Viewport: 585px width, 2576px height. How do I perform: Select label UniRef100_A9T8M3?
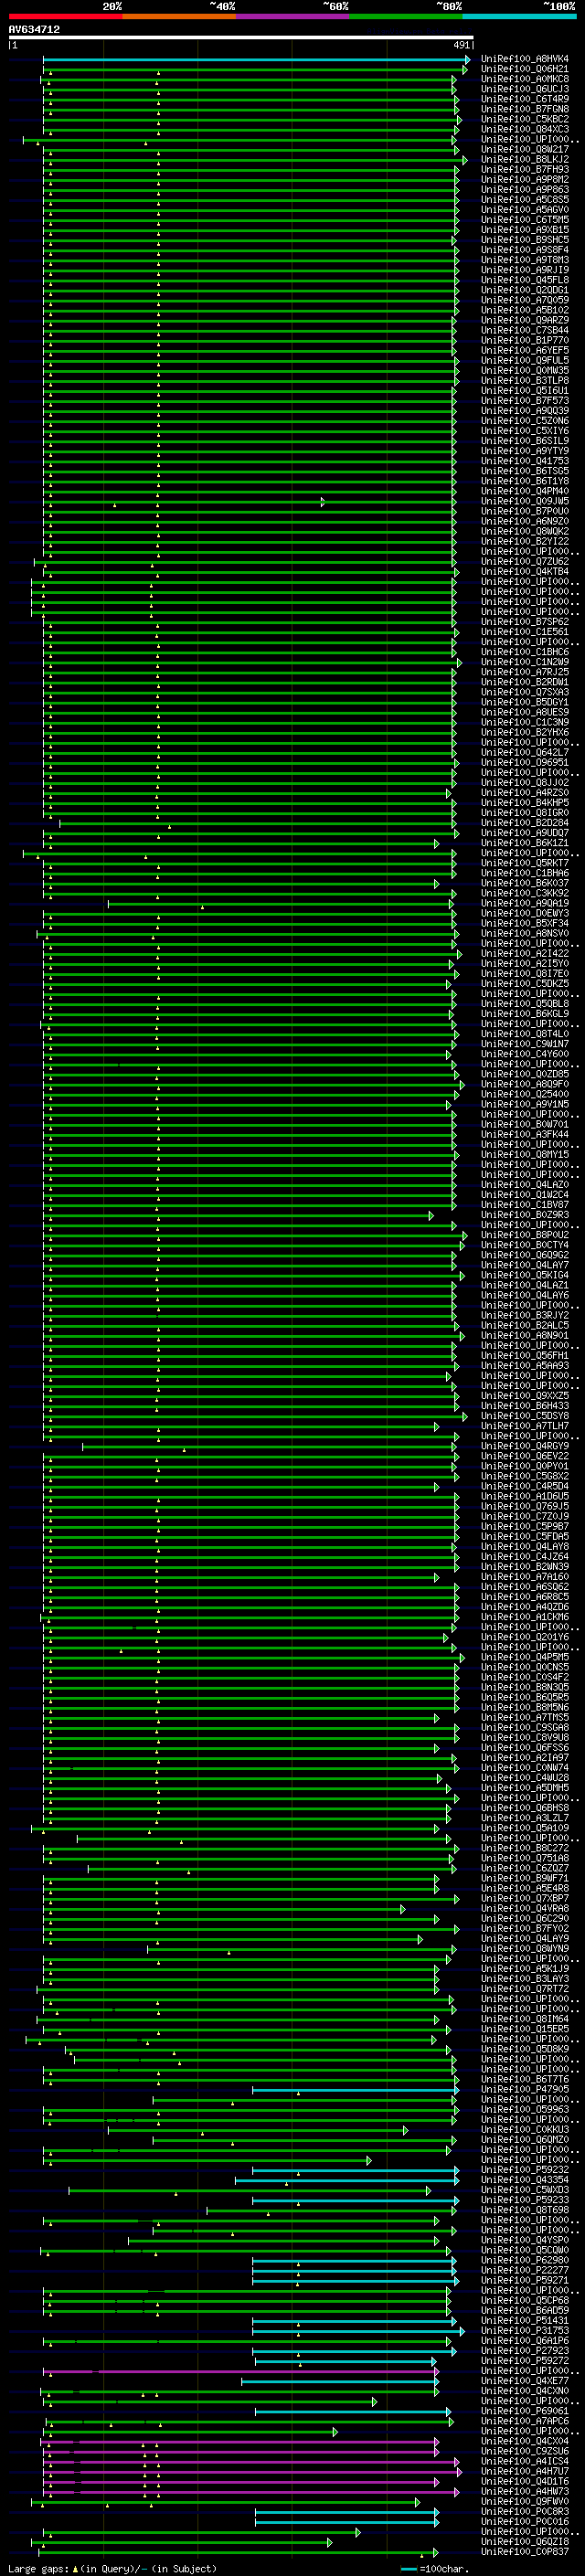pos(524,260)
